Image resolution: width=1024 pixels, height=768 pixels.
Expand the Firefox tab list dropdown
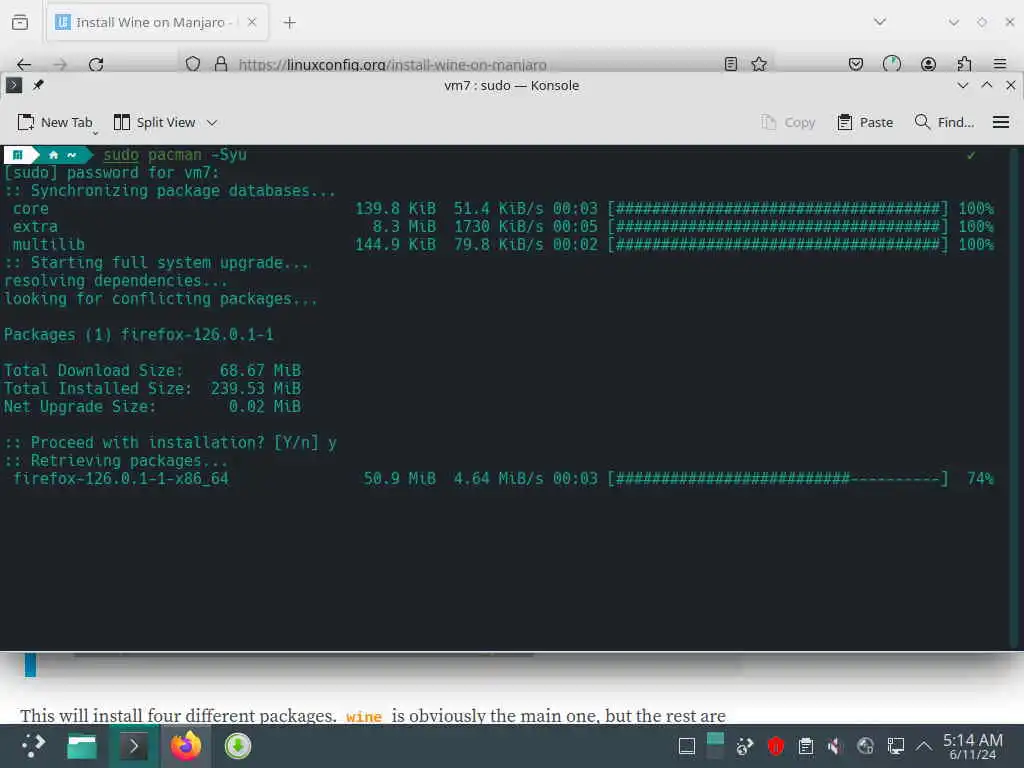tap(880, 22)
